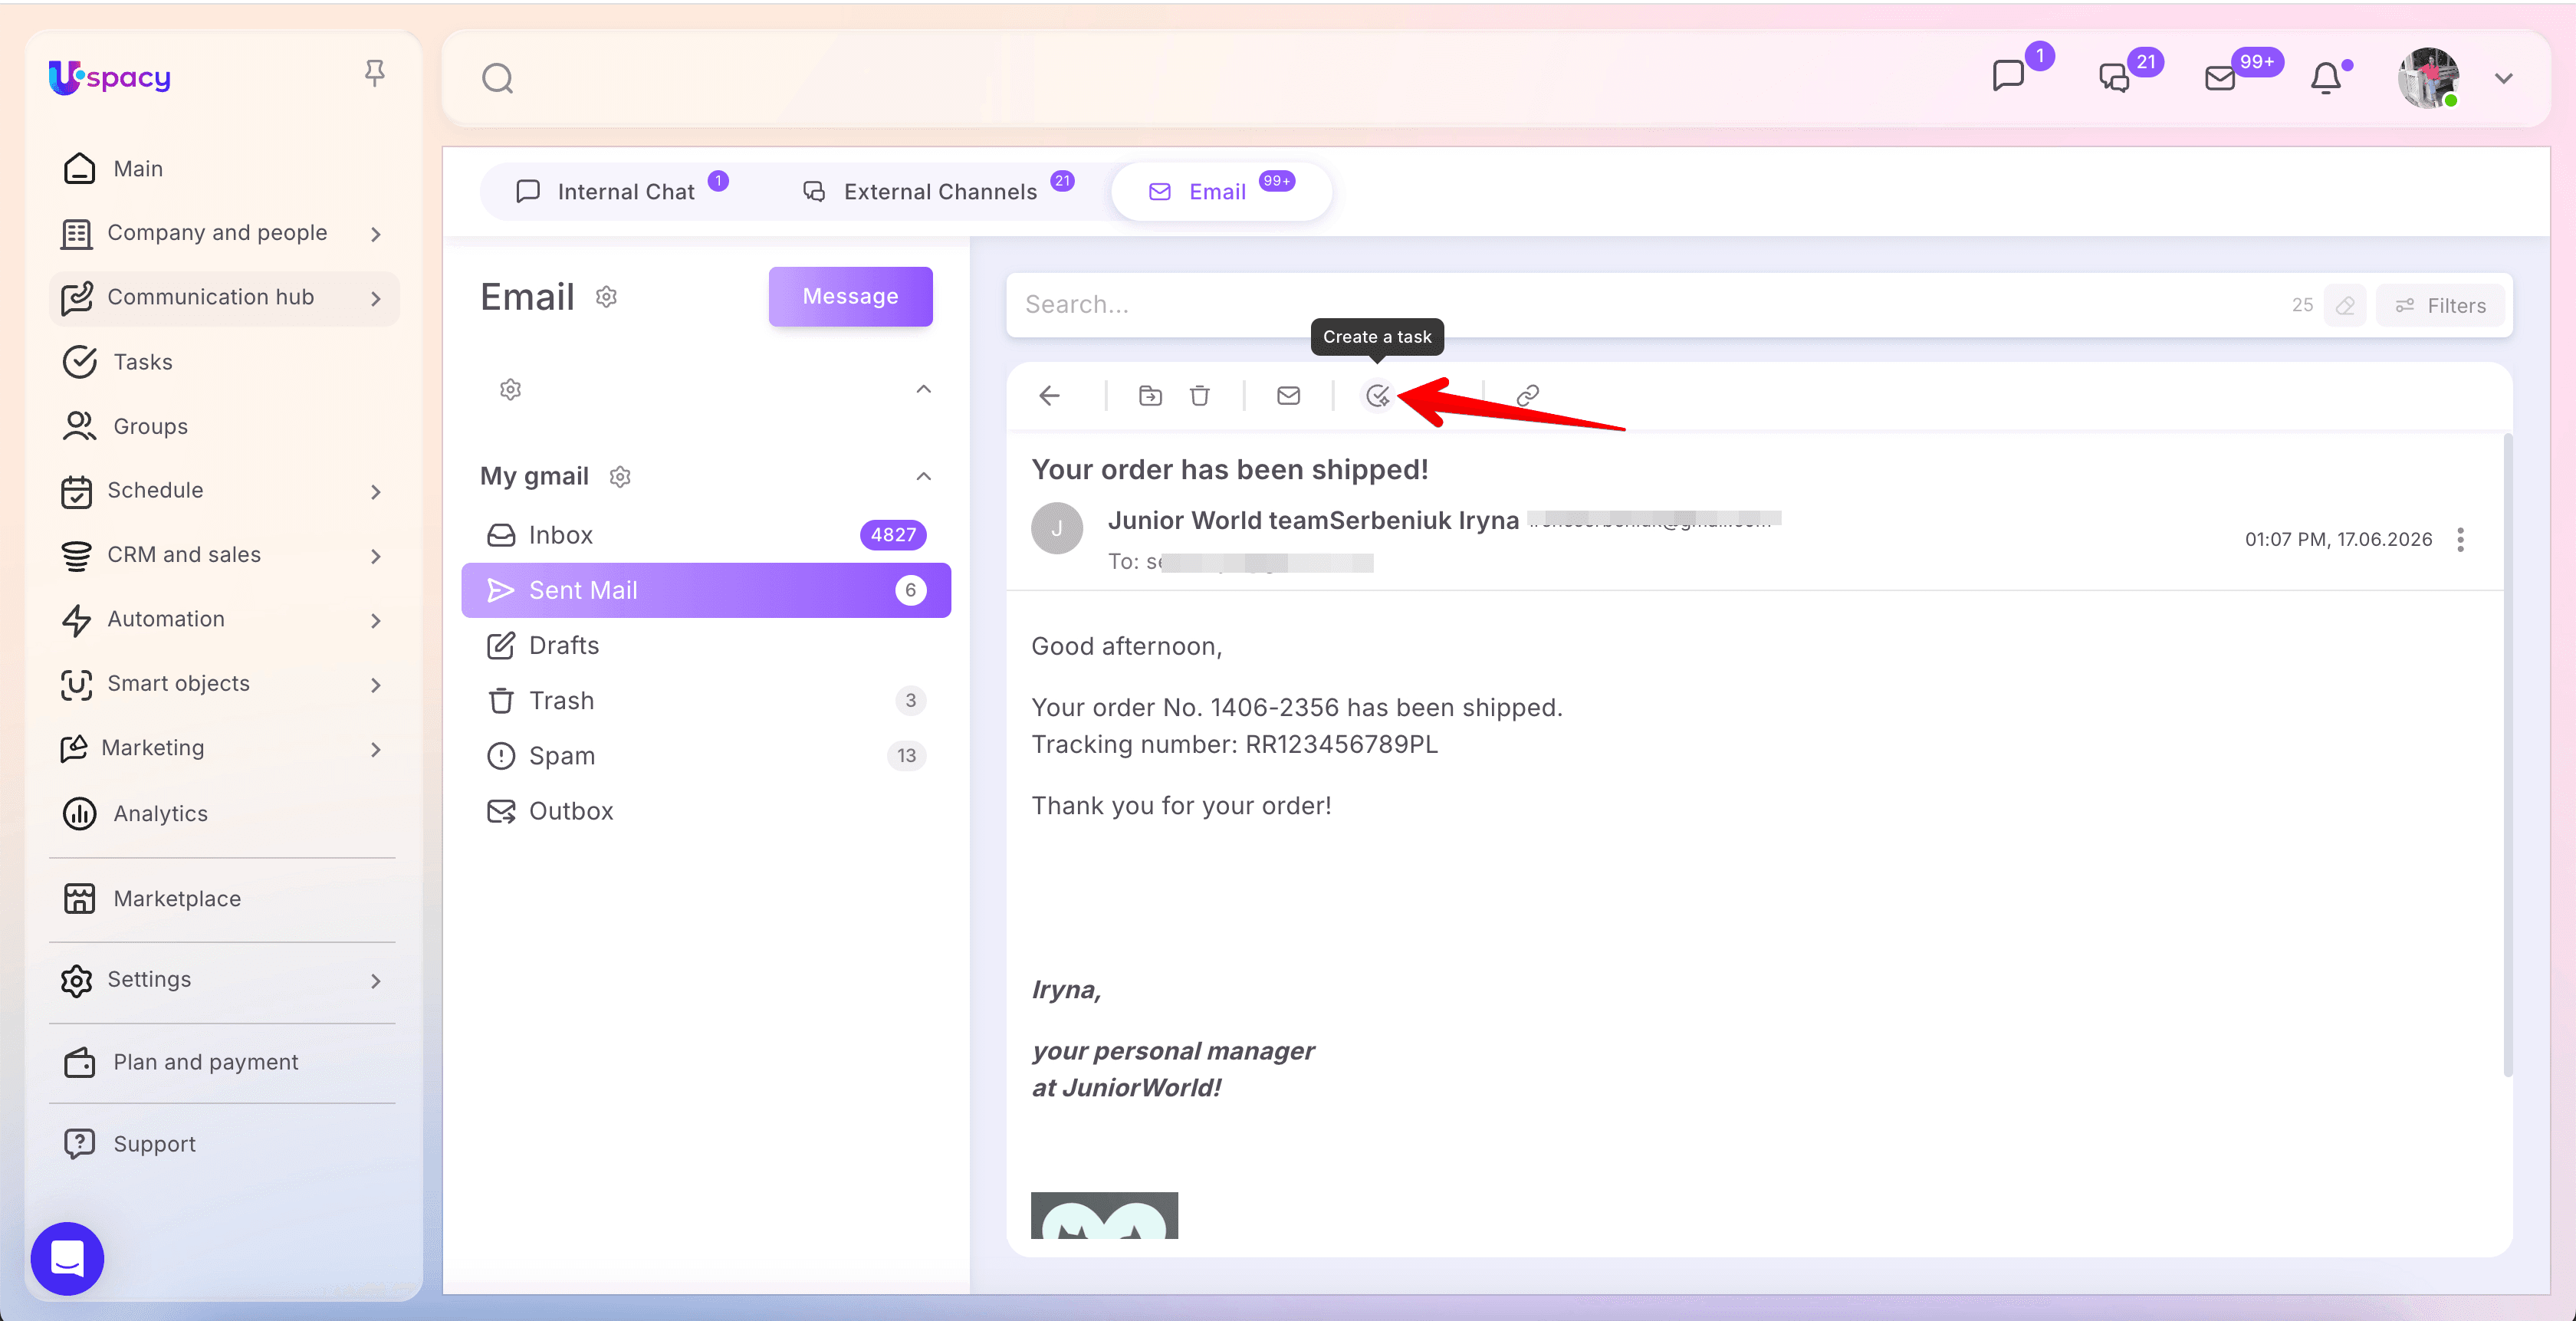Open email notifications icon in header
The image size is (2576, 1321).
pyautogui.click(x=2220, y=78)
